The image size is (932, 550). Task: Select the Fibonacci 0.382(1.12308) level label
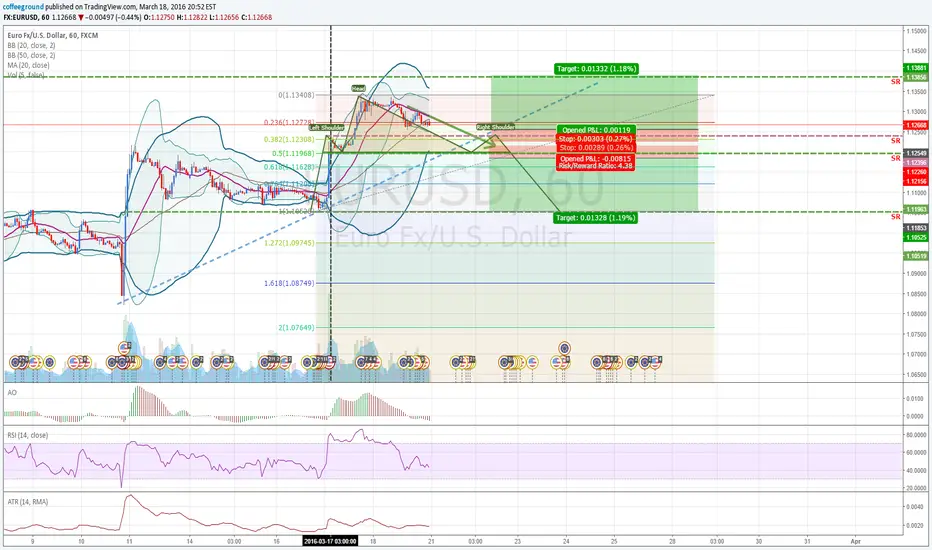pos(289,140)
